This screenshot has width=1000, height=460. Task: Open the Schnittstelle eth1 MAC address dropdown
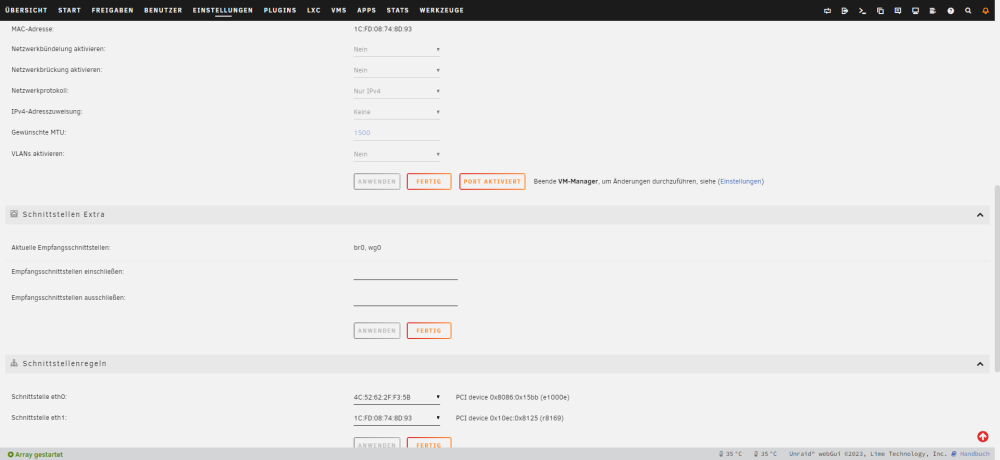tap(397, 418)
